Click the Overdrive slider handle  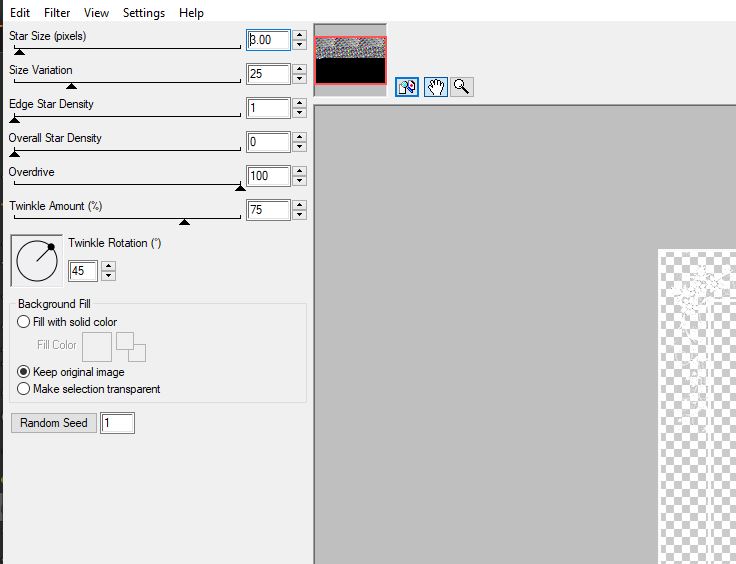(x=240, y=188)
